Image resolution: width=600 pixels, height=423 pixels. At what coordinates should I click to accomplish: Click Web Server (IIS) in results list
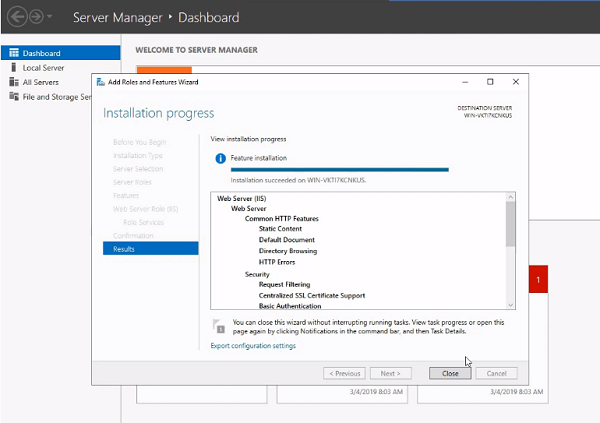(241, 198)
